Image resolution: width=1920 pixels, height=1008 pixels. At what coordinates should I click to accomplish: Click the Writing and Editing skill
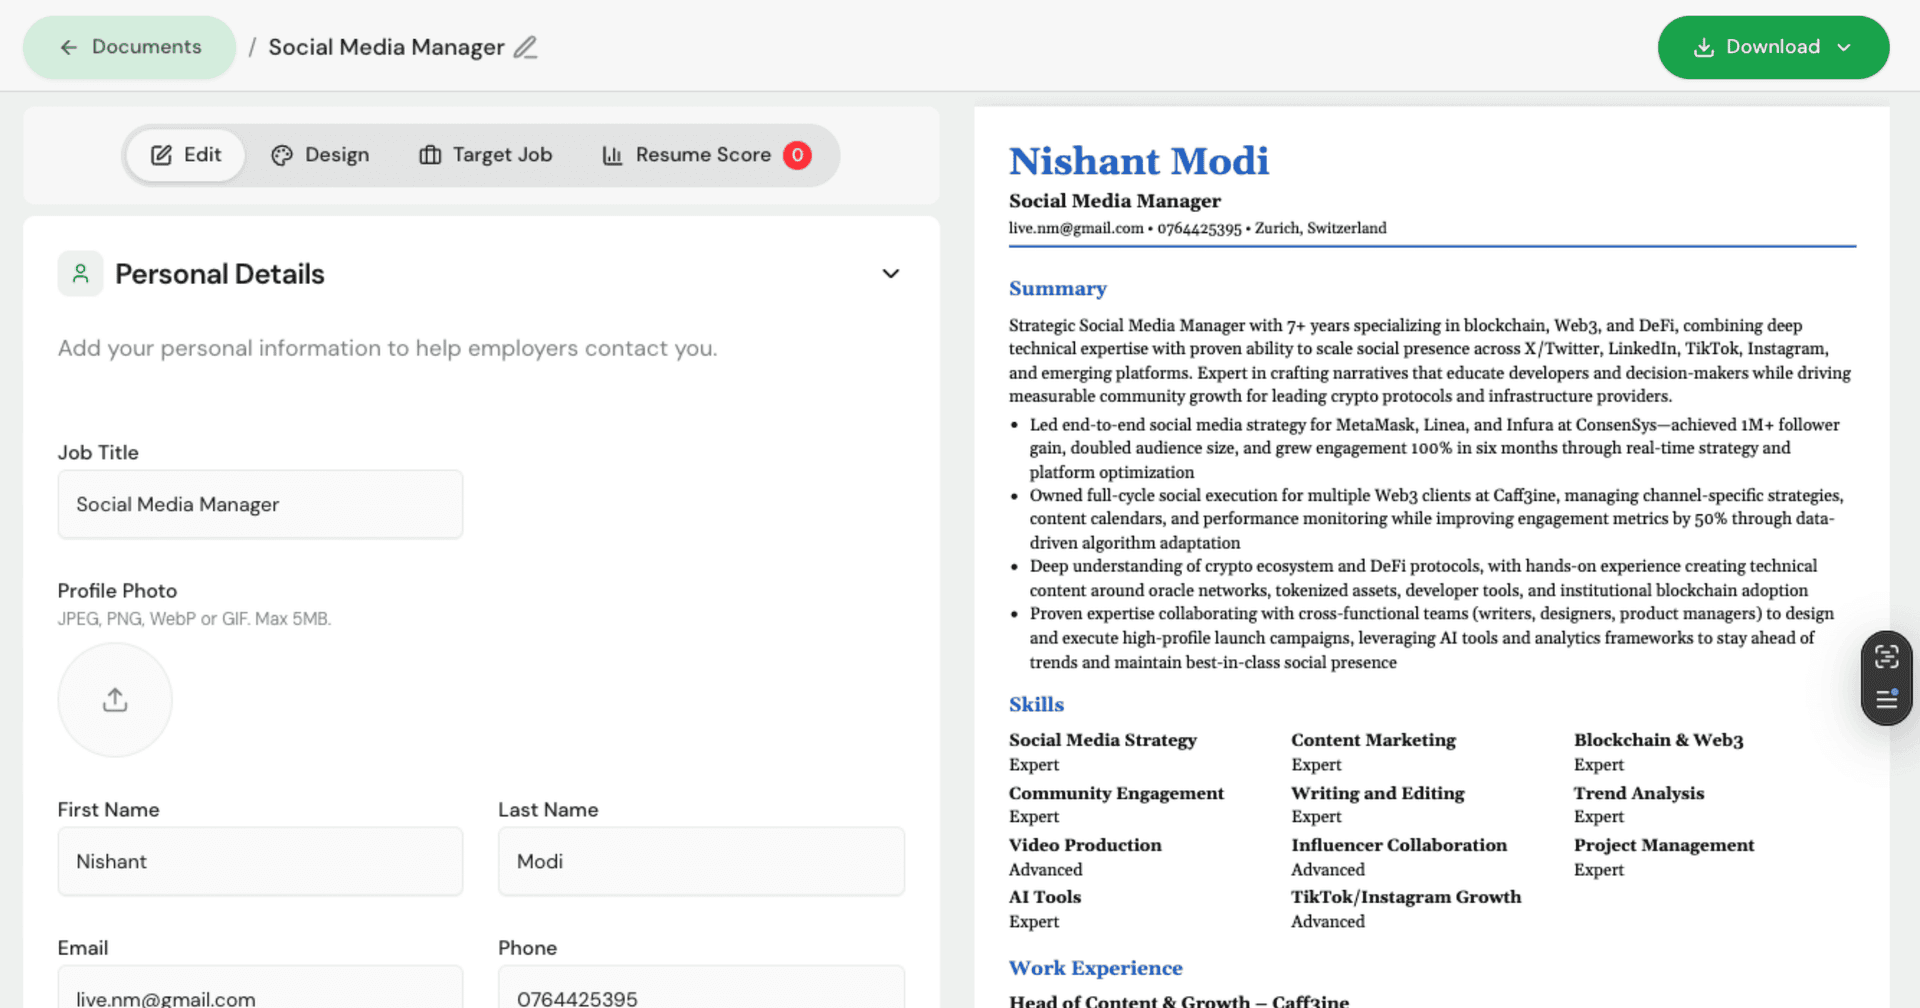1377,793
